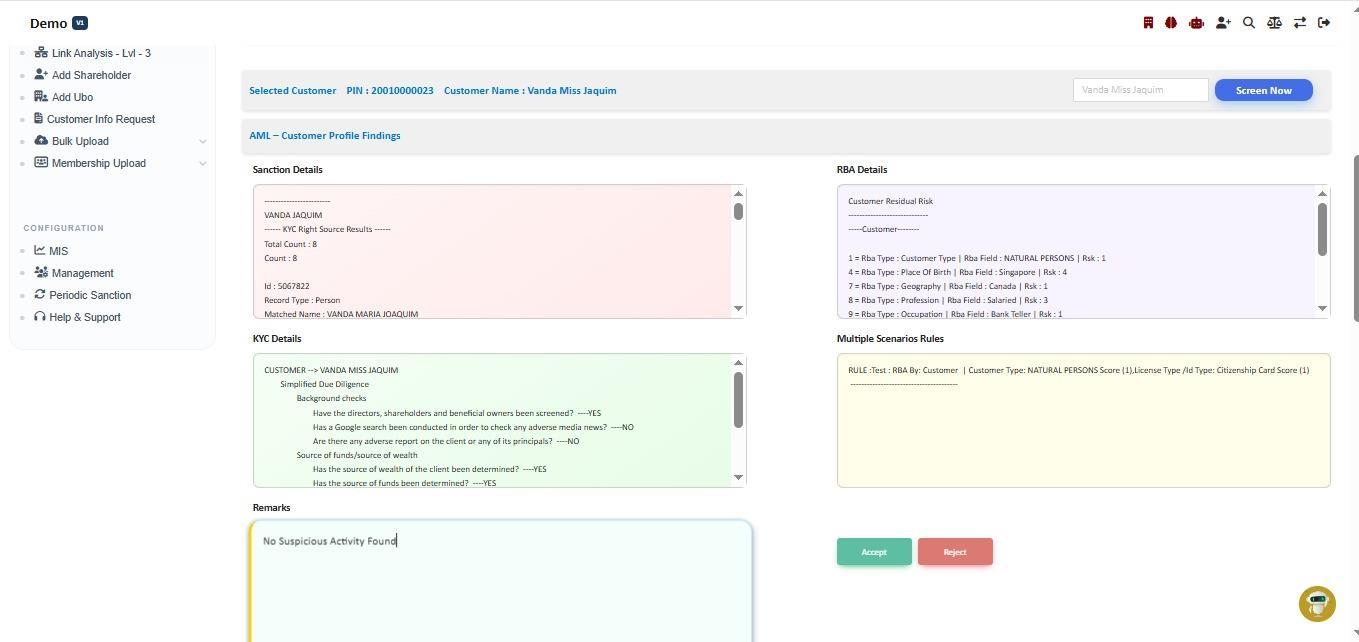Click the 'Total Count : 8' line

coord(290,244)
